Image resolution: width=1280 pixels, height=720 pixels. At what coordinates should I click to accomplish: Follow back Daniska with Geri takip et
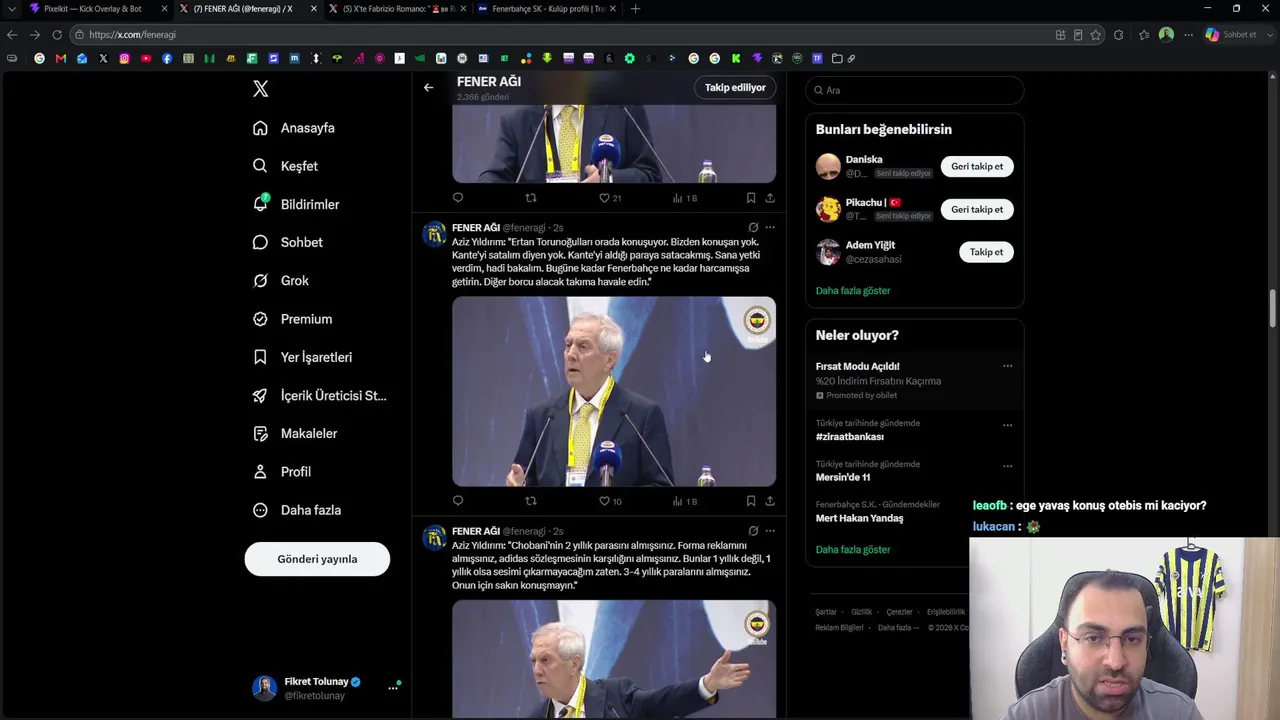coord(977,167)
